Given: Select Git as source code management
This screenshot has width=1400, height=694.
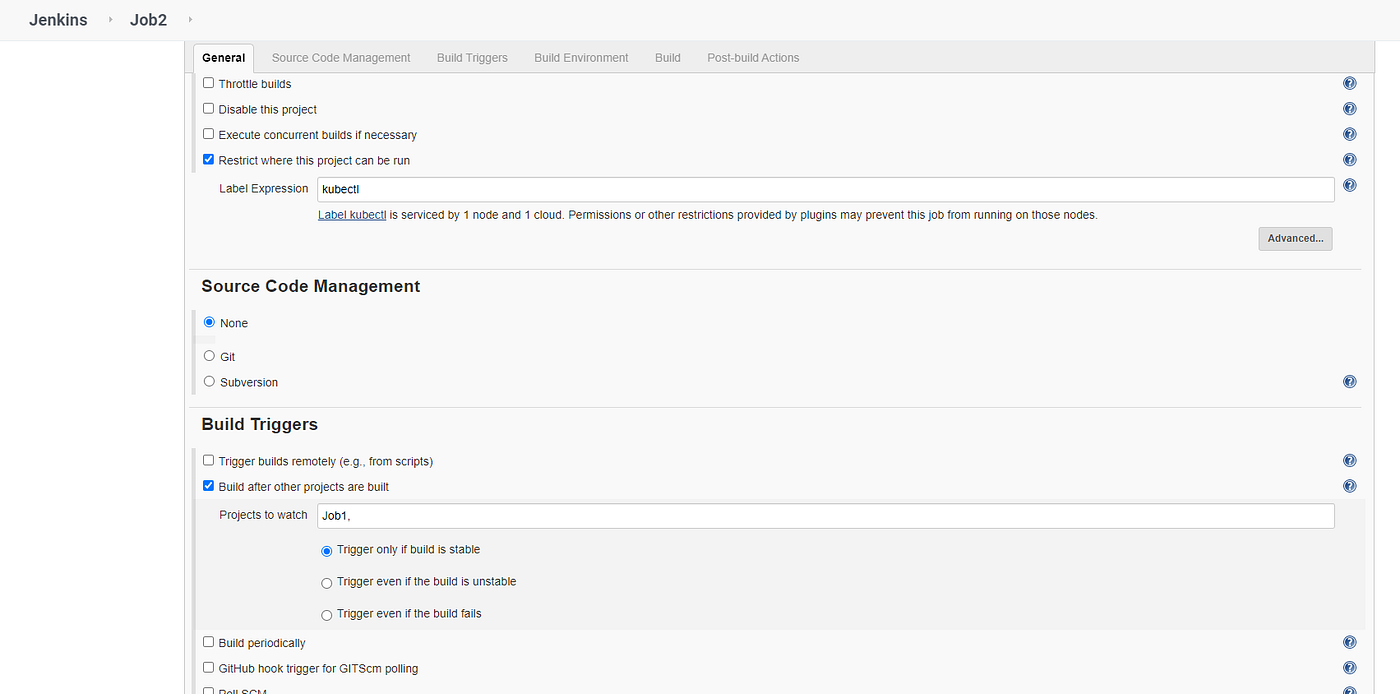Looking at the screenshot, I should pyautogui.click(x=208, y=355).
